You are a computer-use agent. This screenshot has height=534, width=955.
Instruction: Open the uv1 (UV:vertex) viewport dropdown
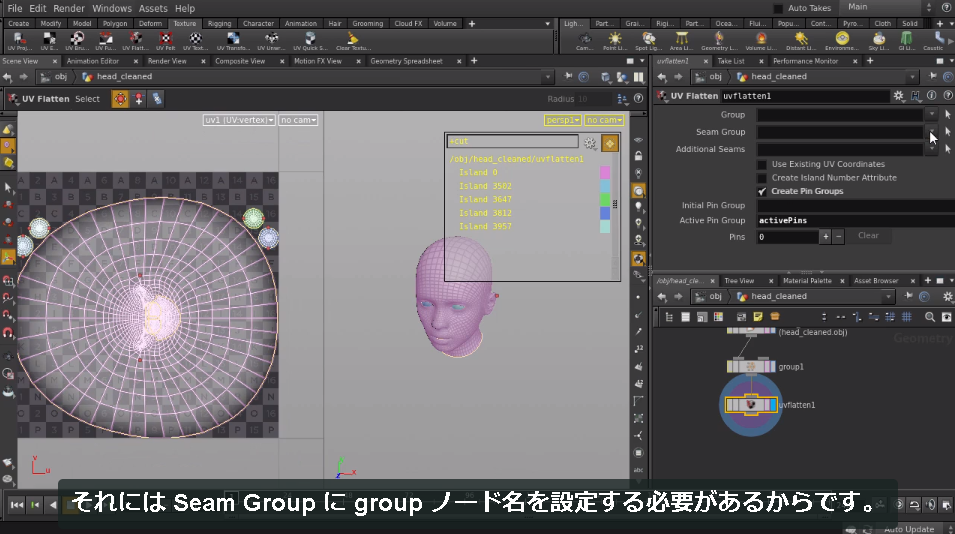point(239,120)
